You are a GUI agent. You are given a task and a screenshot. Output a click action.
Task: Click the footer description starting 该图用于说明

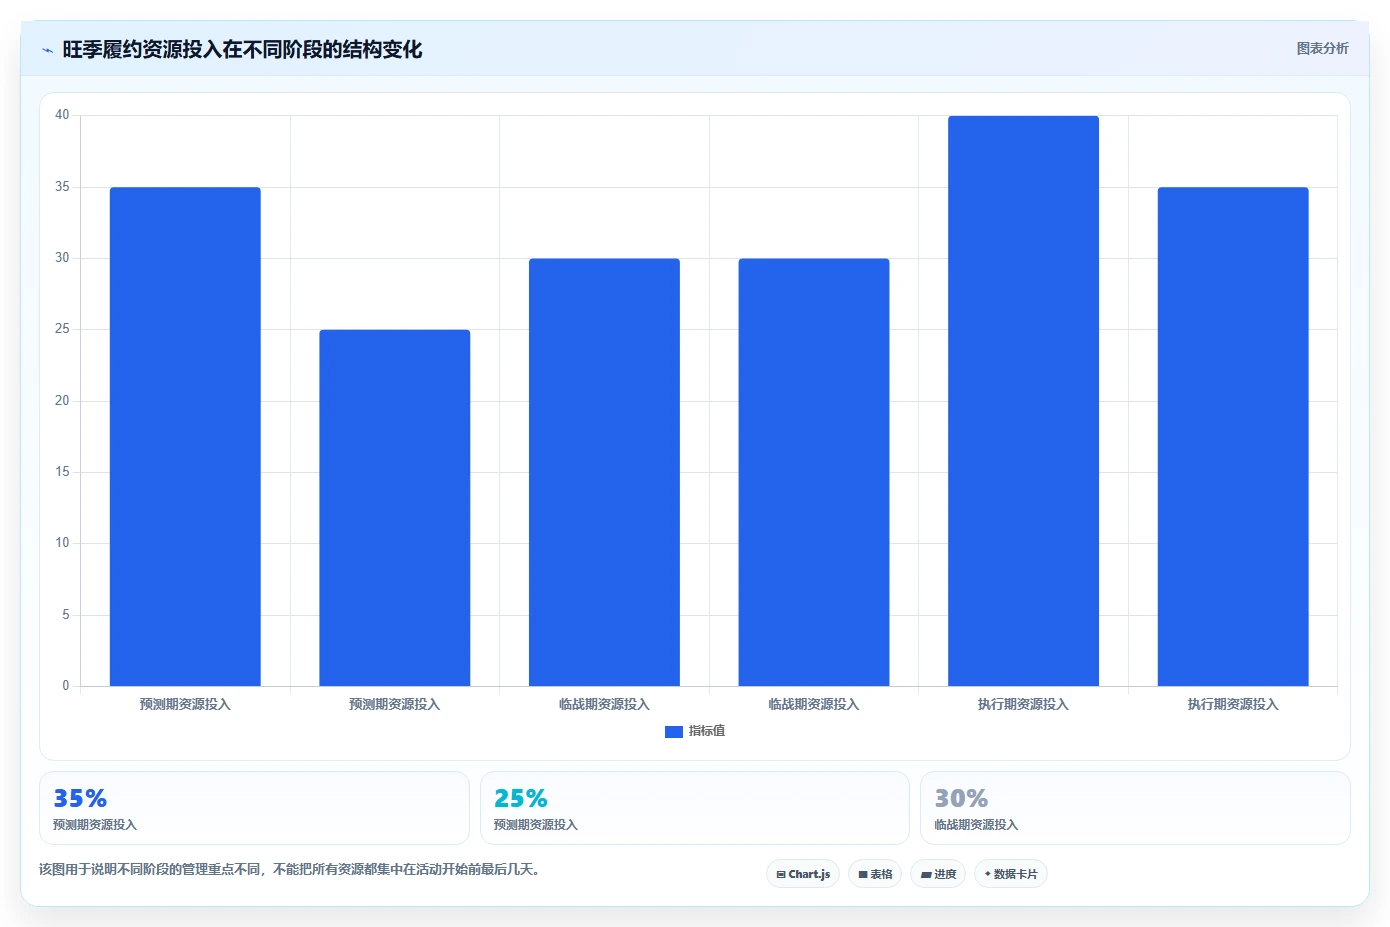coord(292,869)
